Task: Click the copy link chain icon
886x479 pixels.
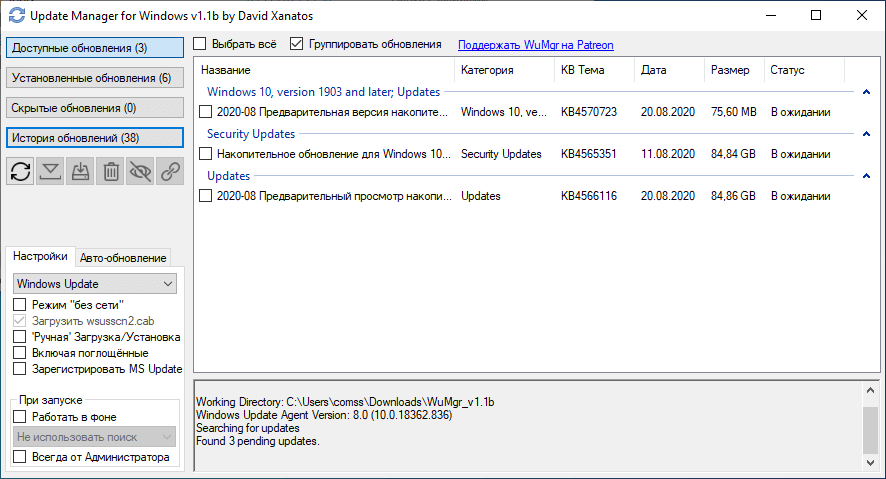Action: point(171,171)
